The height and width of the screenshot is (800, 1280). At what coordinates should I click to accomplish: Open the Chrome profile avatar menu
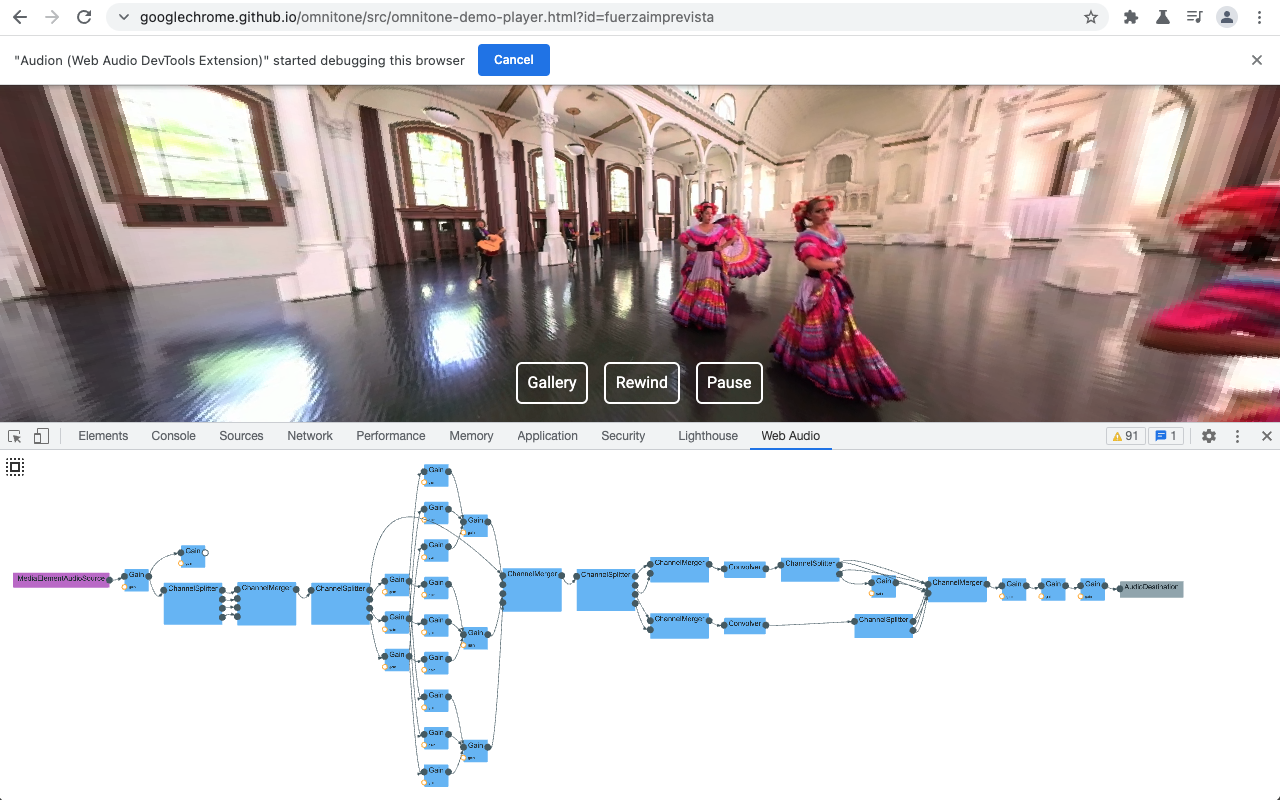(1226, 17)
